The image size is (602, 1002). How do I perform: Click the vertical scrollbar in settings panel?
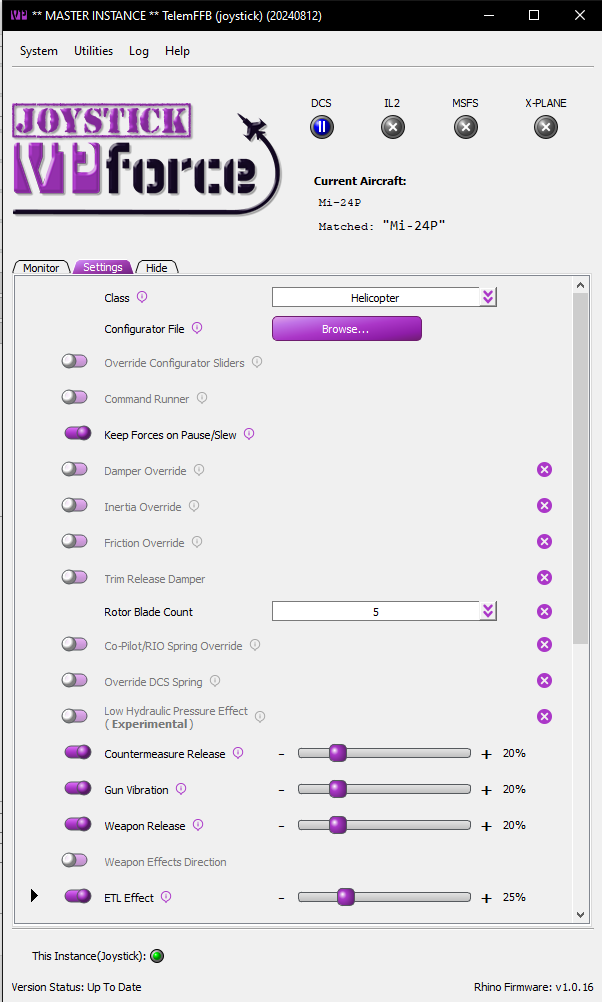tap(580, 460)
